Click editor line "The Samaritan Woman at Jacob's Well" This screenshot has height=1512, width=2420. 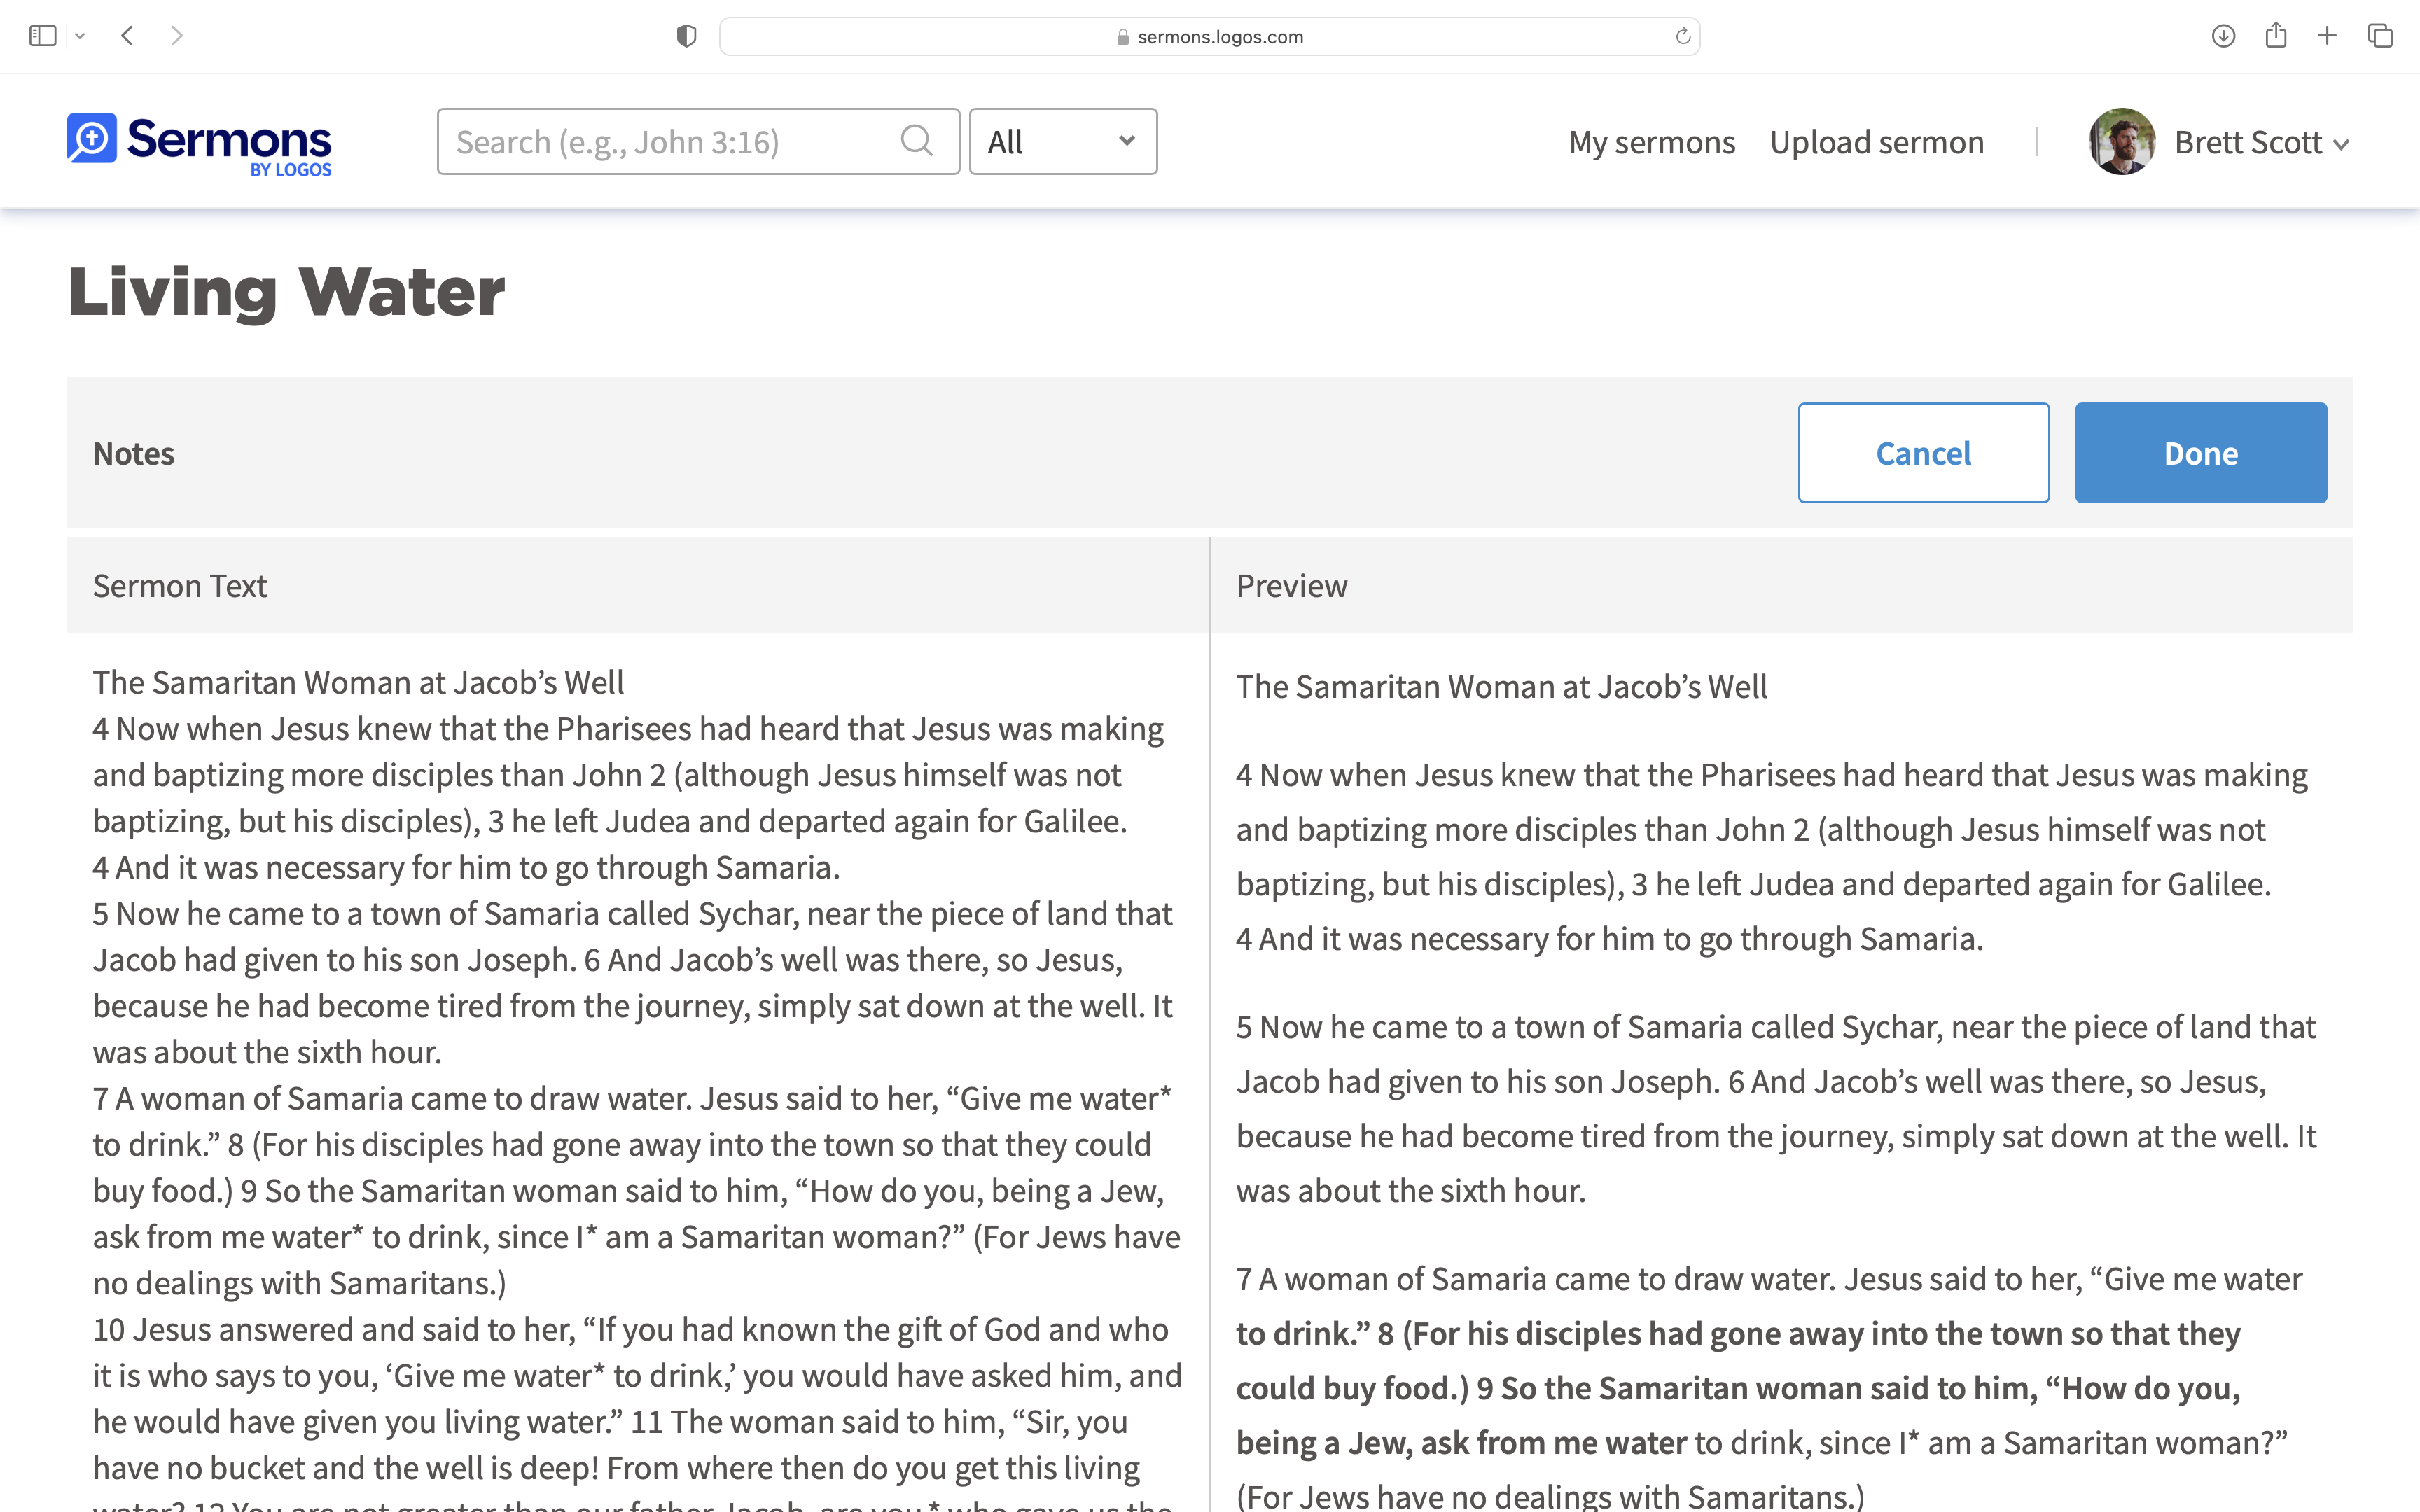[358, 683]
